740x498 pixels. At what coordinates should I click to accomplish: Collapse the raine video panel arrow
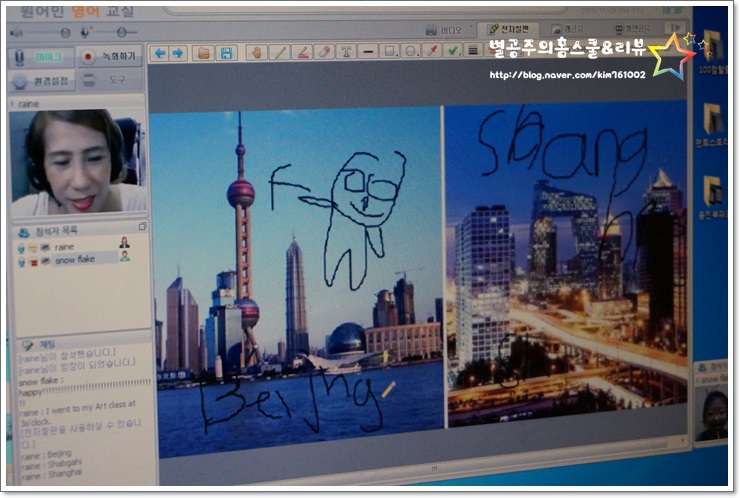coord(13,104)
